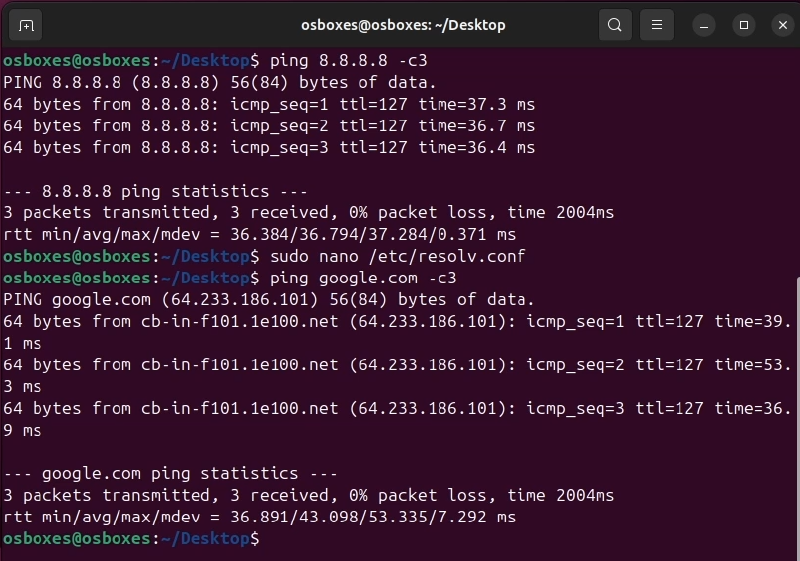Click the 'PING 8.8.8.8 (8.8.8.8) 56(84) bytes' line
This screenshot has width=800, height=561.
[220, 83]
